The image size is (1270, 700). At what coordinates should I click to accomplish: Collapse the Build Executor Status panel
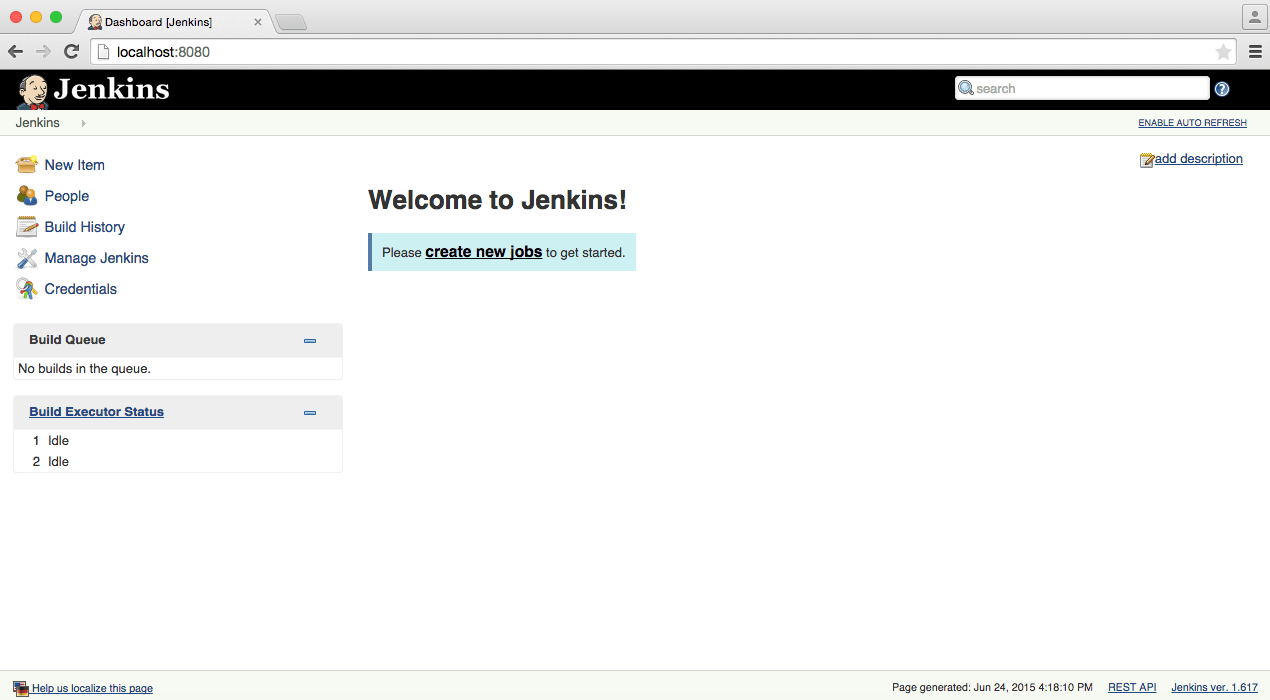coord(310,413)
